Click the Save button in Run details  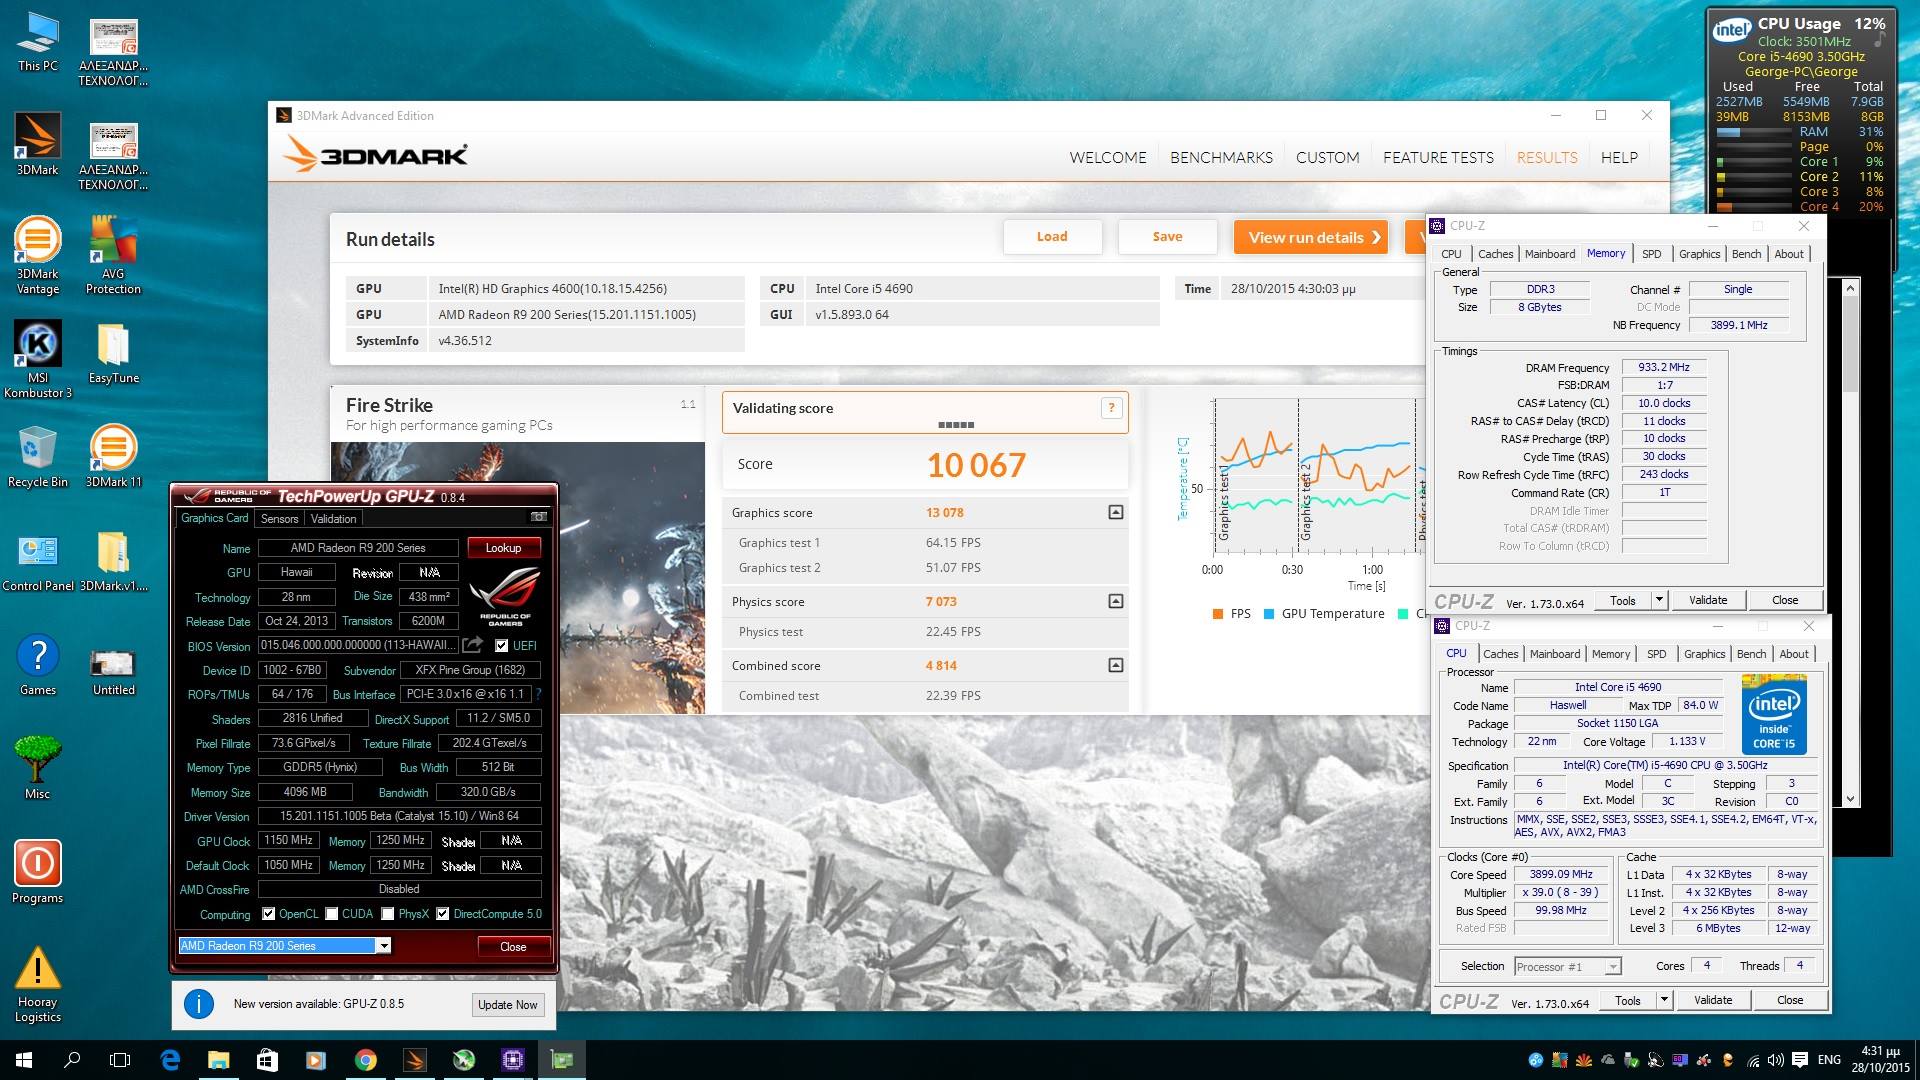click(x=1167, y=237)
